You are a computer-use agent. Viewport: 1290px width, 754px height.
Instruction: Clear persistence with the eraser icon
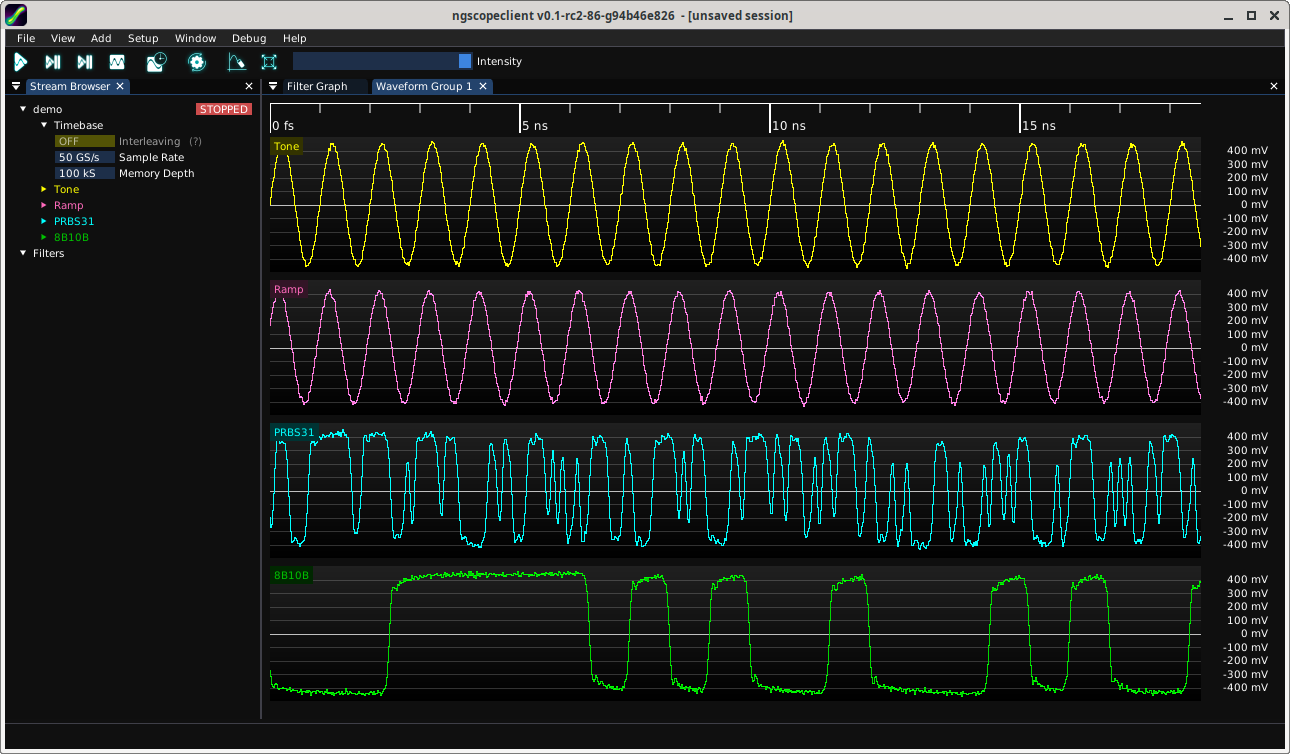pyautogui.click(x=236, y=62)
